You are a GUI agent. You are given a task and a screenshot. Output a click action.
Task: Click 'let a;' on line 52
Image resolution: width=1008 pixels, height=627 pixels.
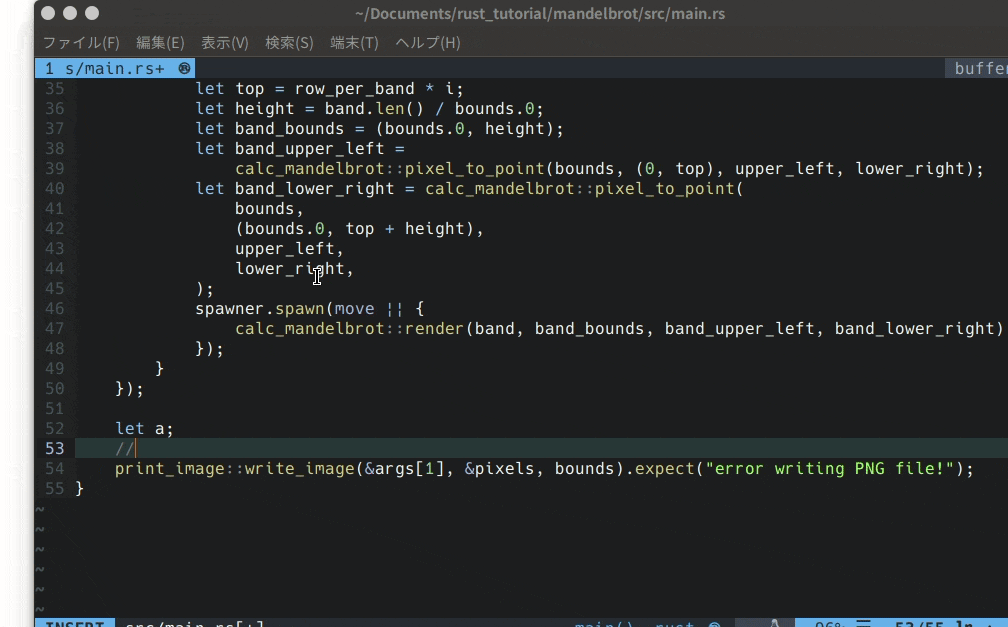click(144, 428)
